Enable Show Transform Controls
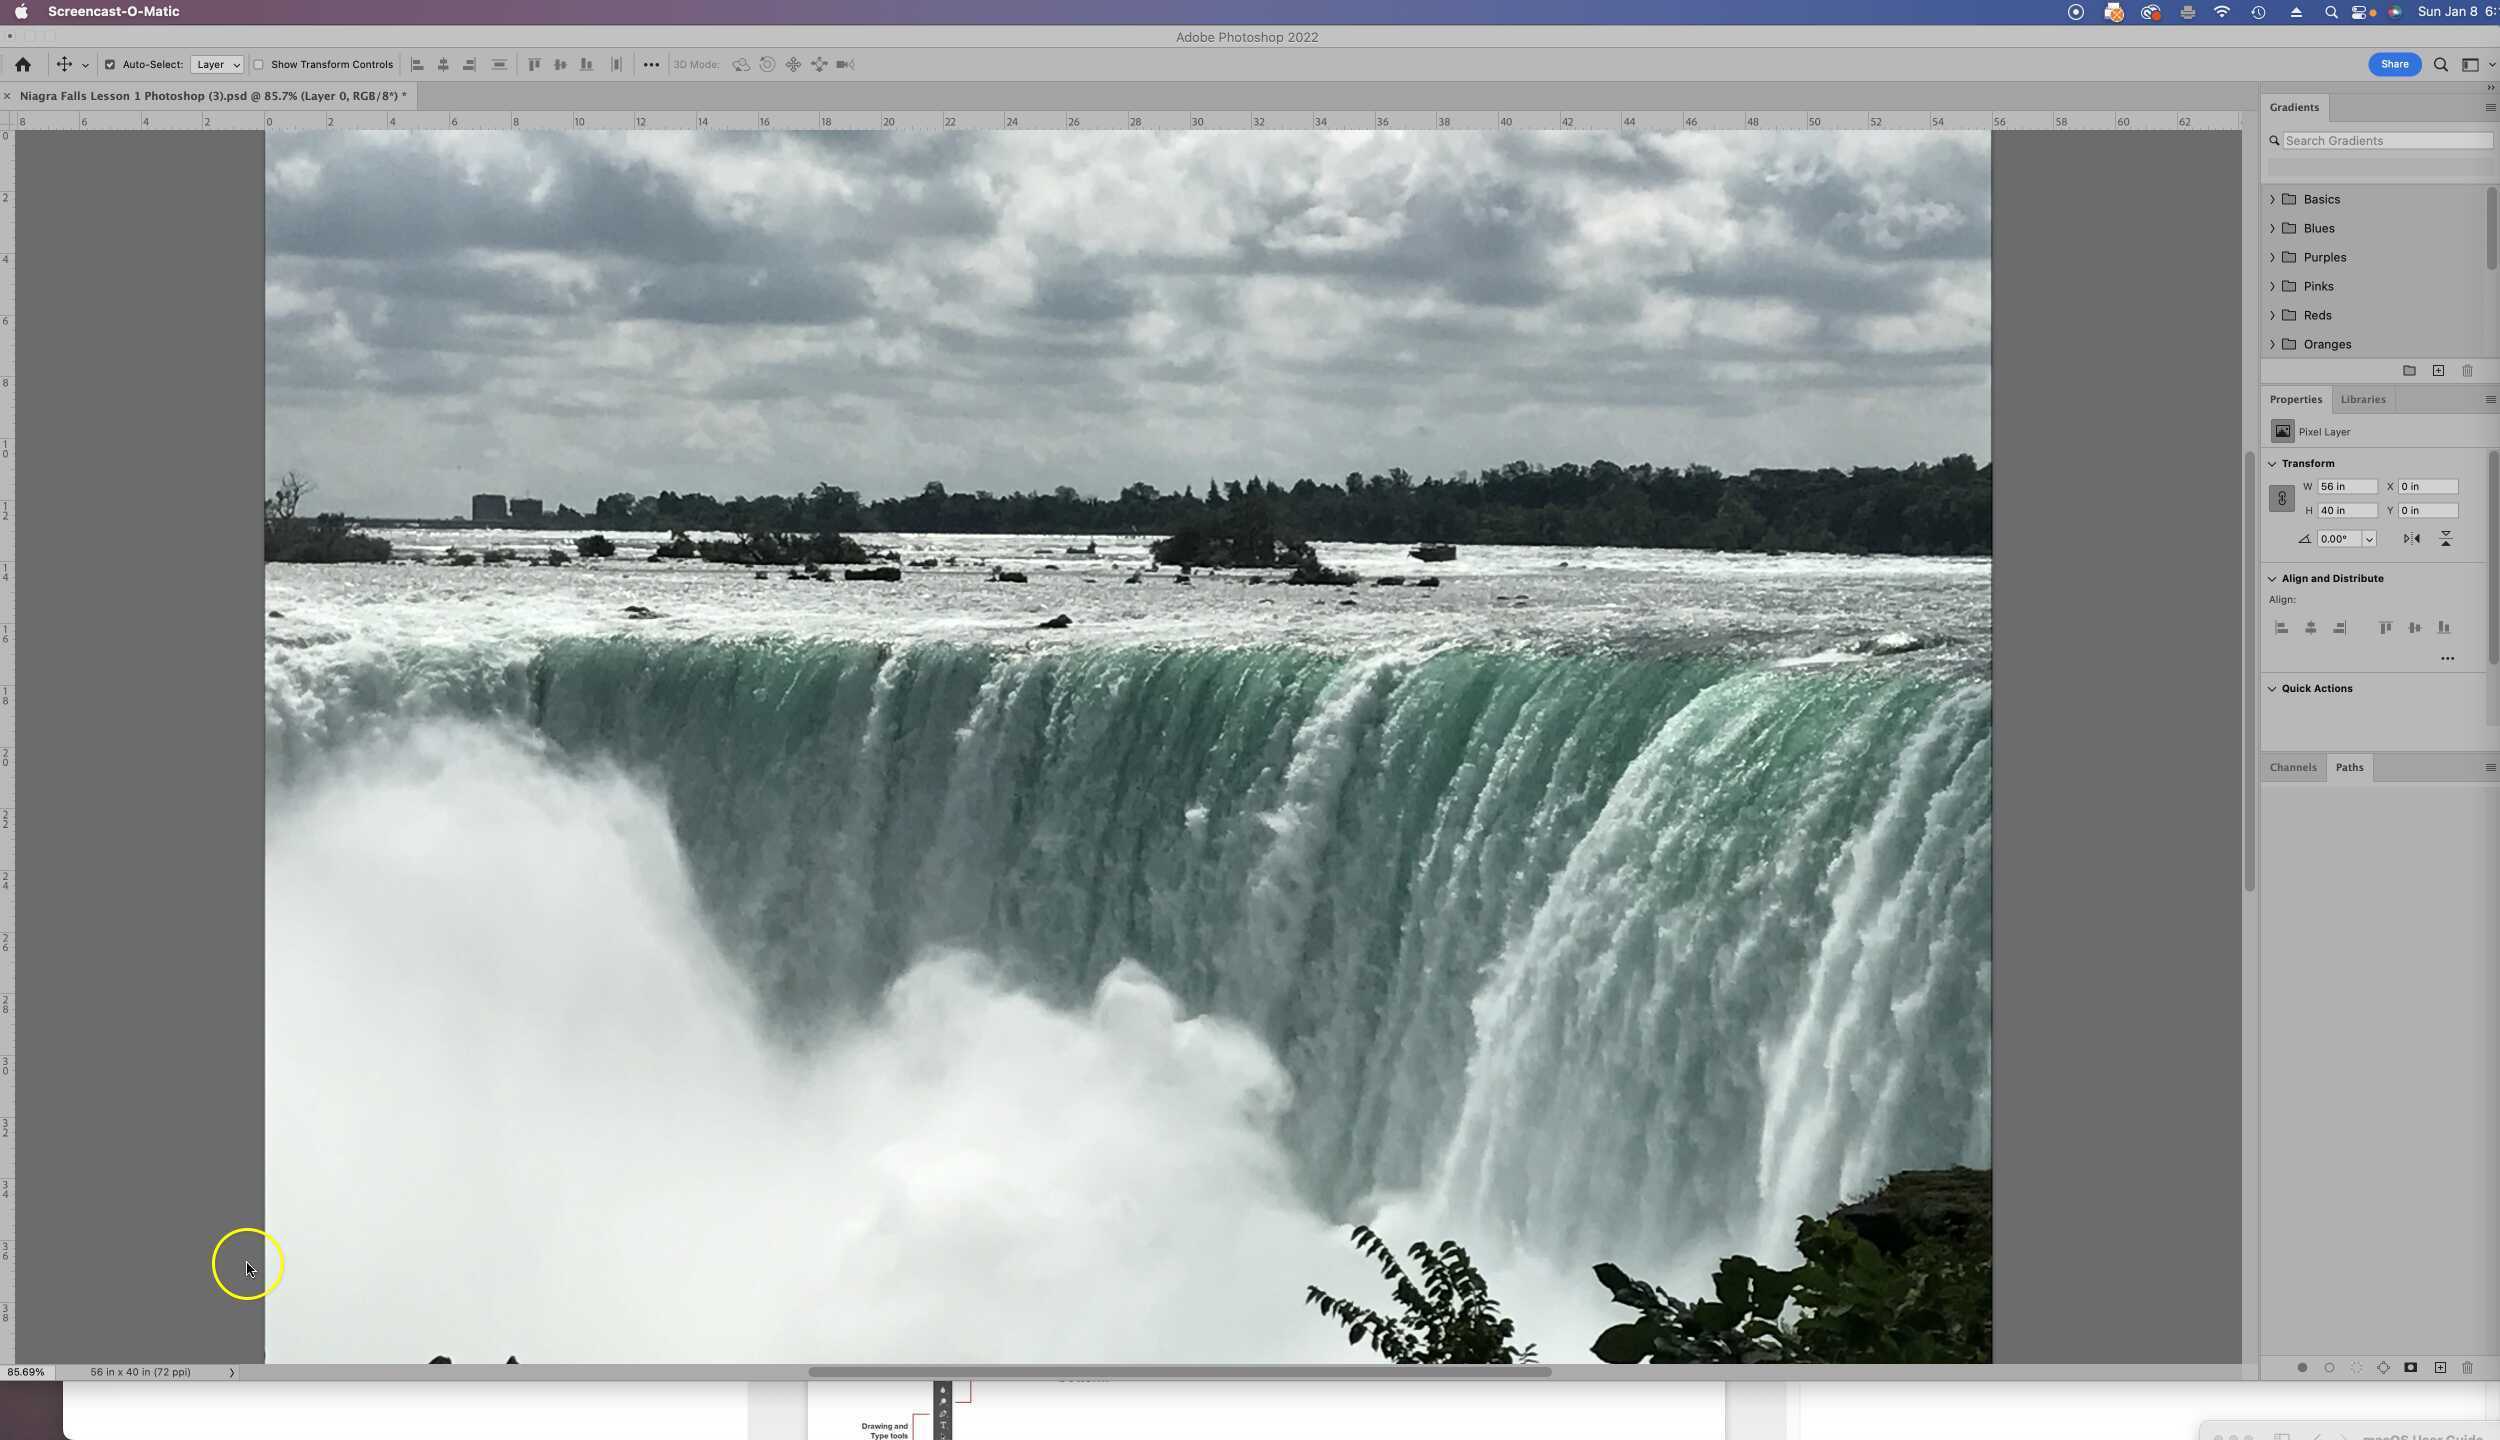Image resolution: width=2500 pixels, height=1440 pixels. pos(260,64)
